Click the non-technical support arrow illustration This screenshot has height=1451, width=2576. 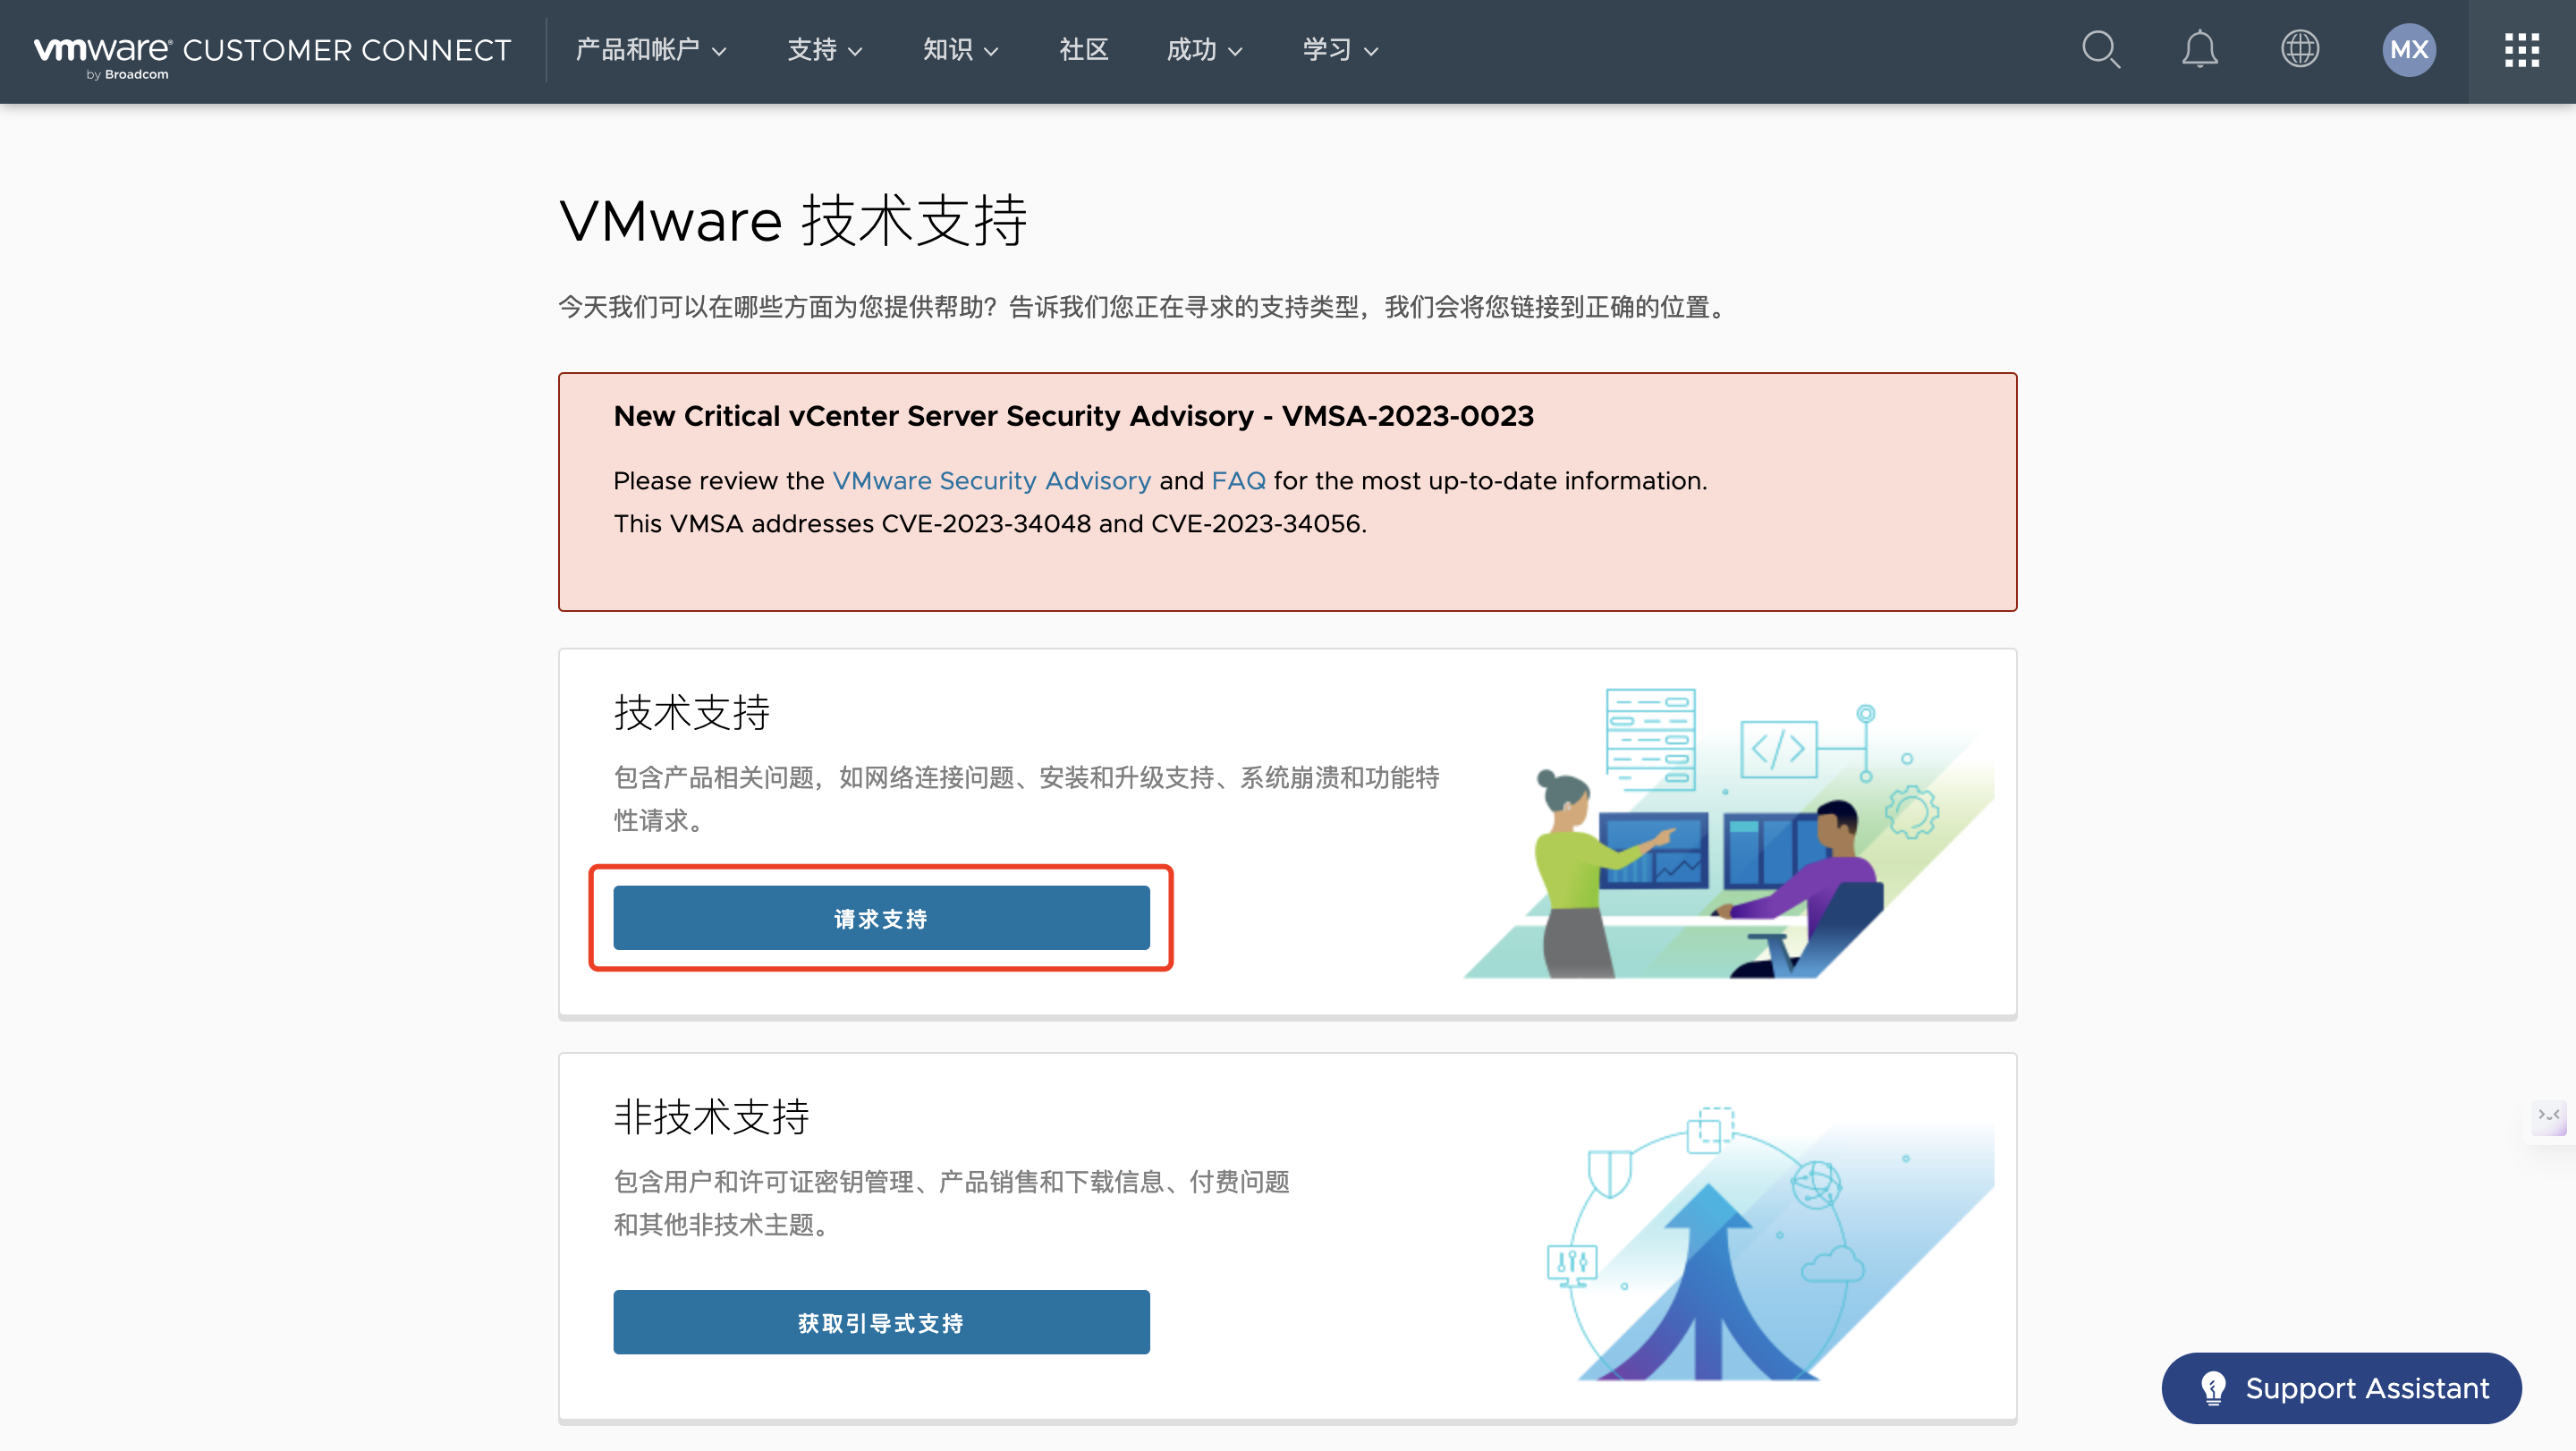tap(1770, 1243)
